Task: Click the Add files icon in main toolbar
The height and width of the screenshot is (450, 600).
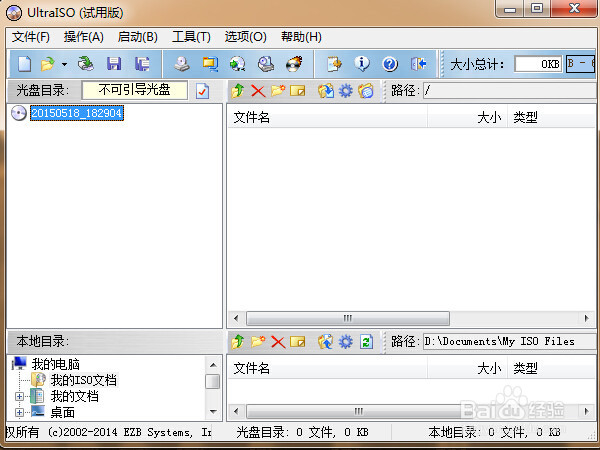Action: (334, 64)
